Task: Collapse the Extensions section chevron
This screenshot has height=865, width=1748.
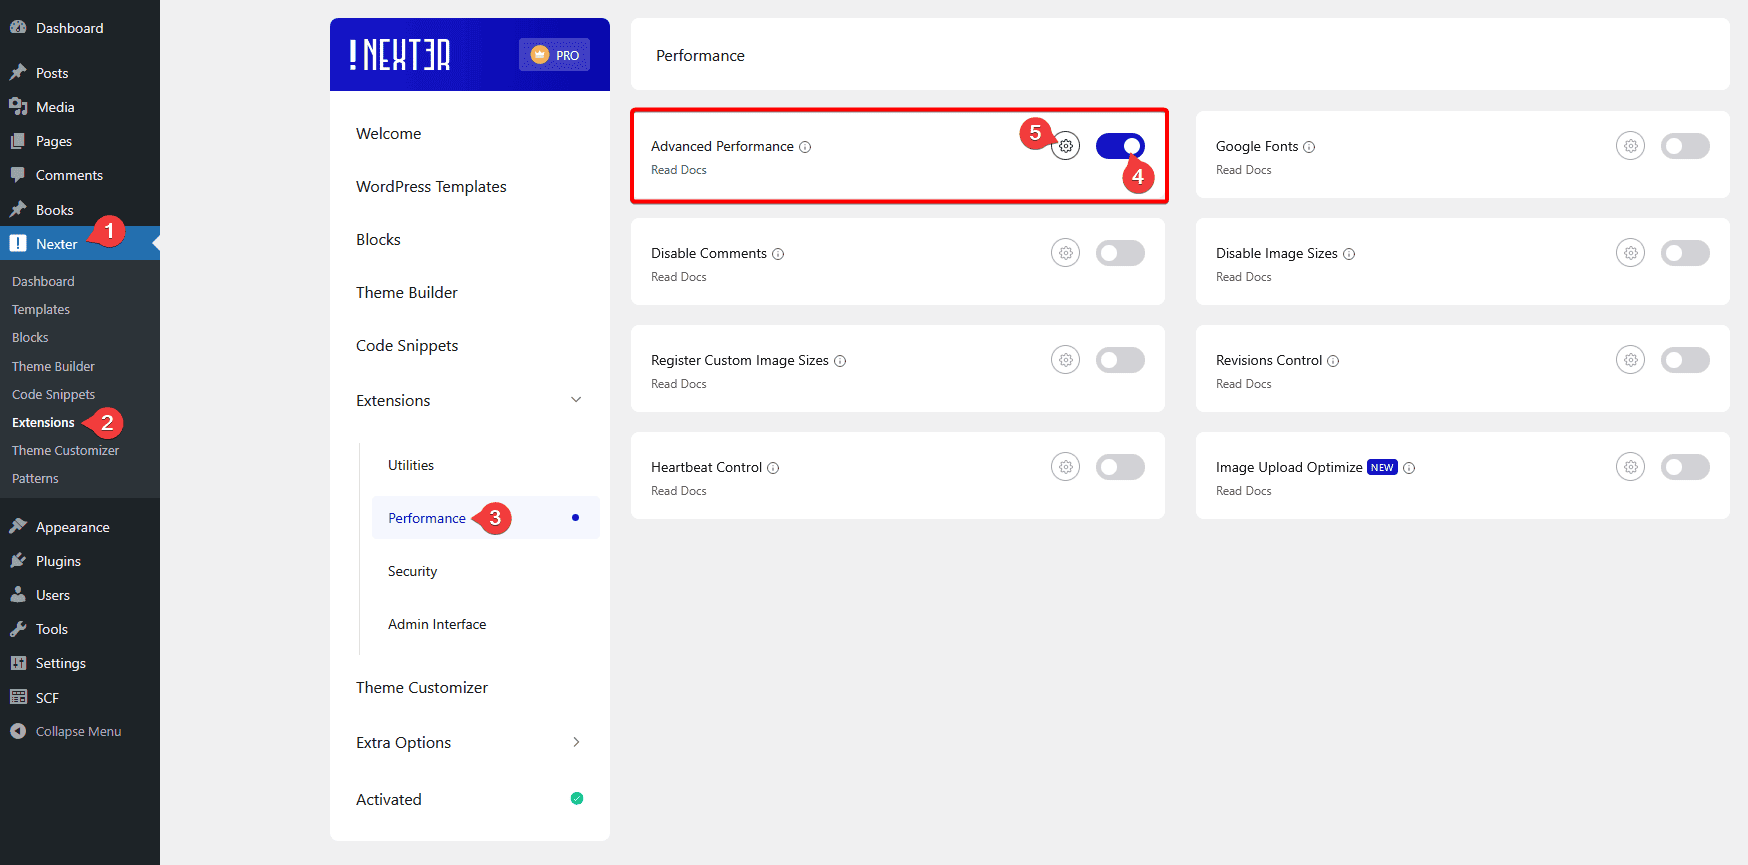Action: pos(576,400)
